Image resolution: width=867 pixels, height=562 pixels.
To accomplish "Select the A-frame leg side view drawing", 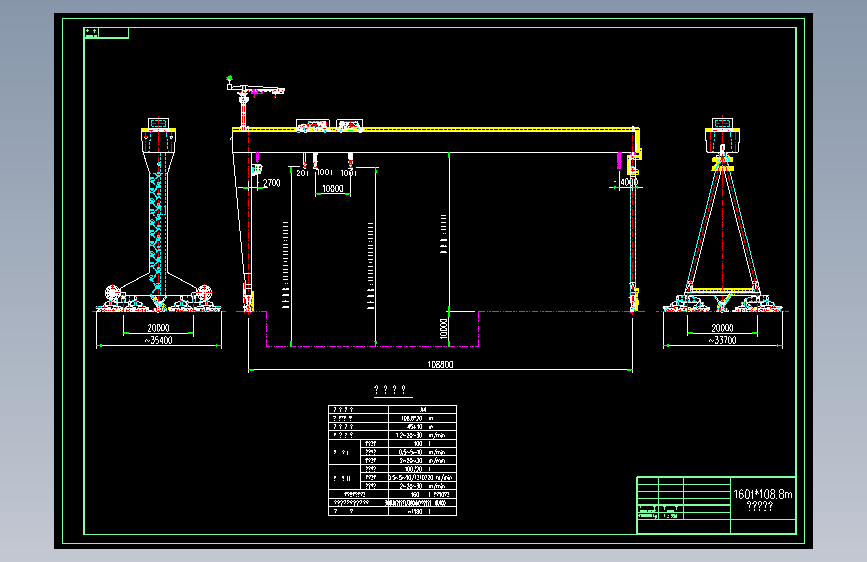I will [722, 214].
